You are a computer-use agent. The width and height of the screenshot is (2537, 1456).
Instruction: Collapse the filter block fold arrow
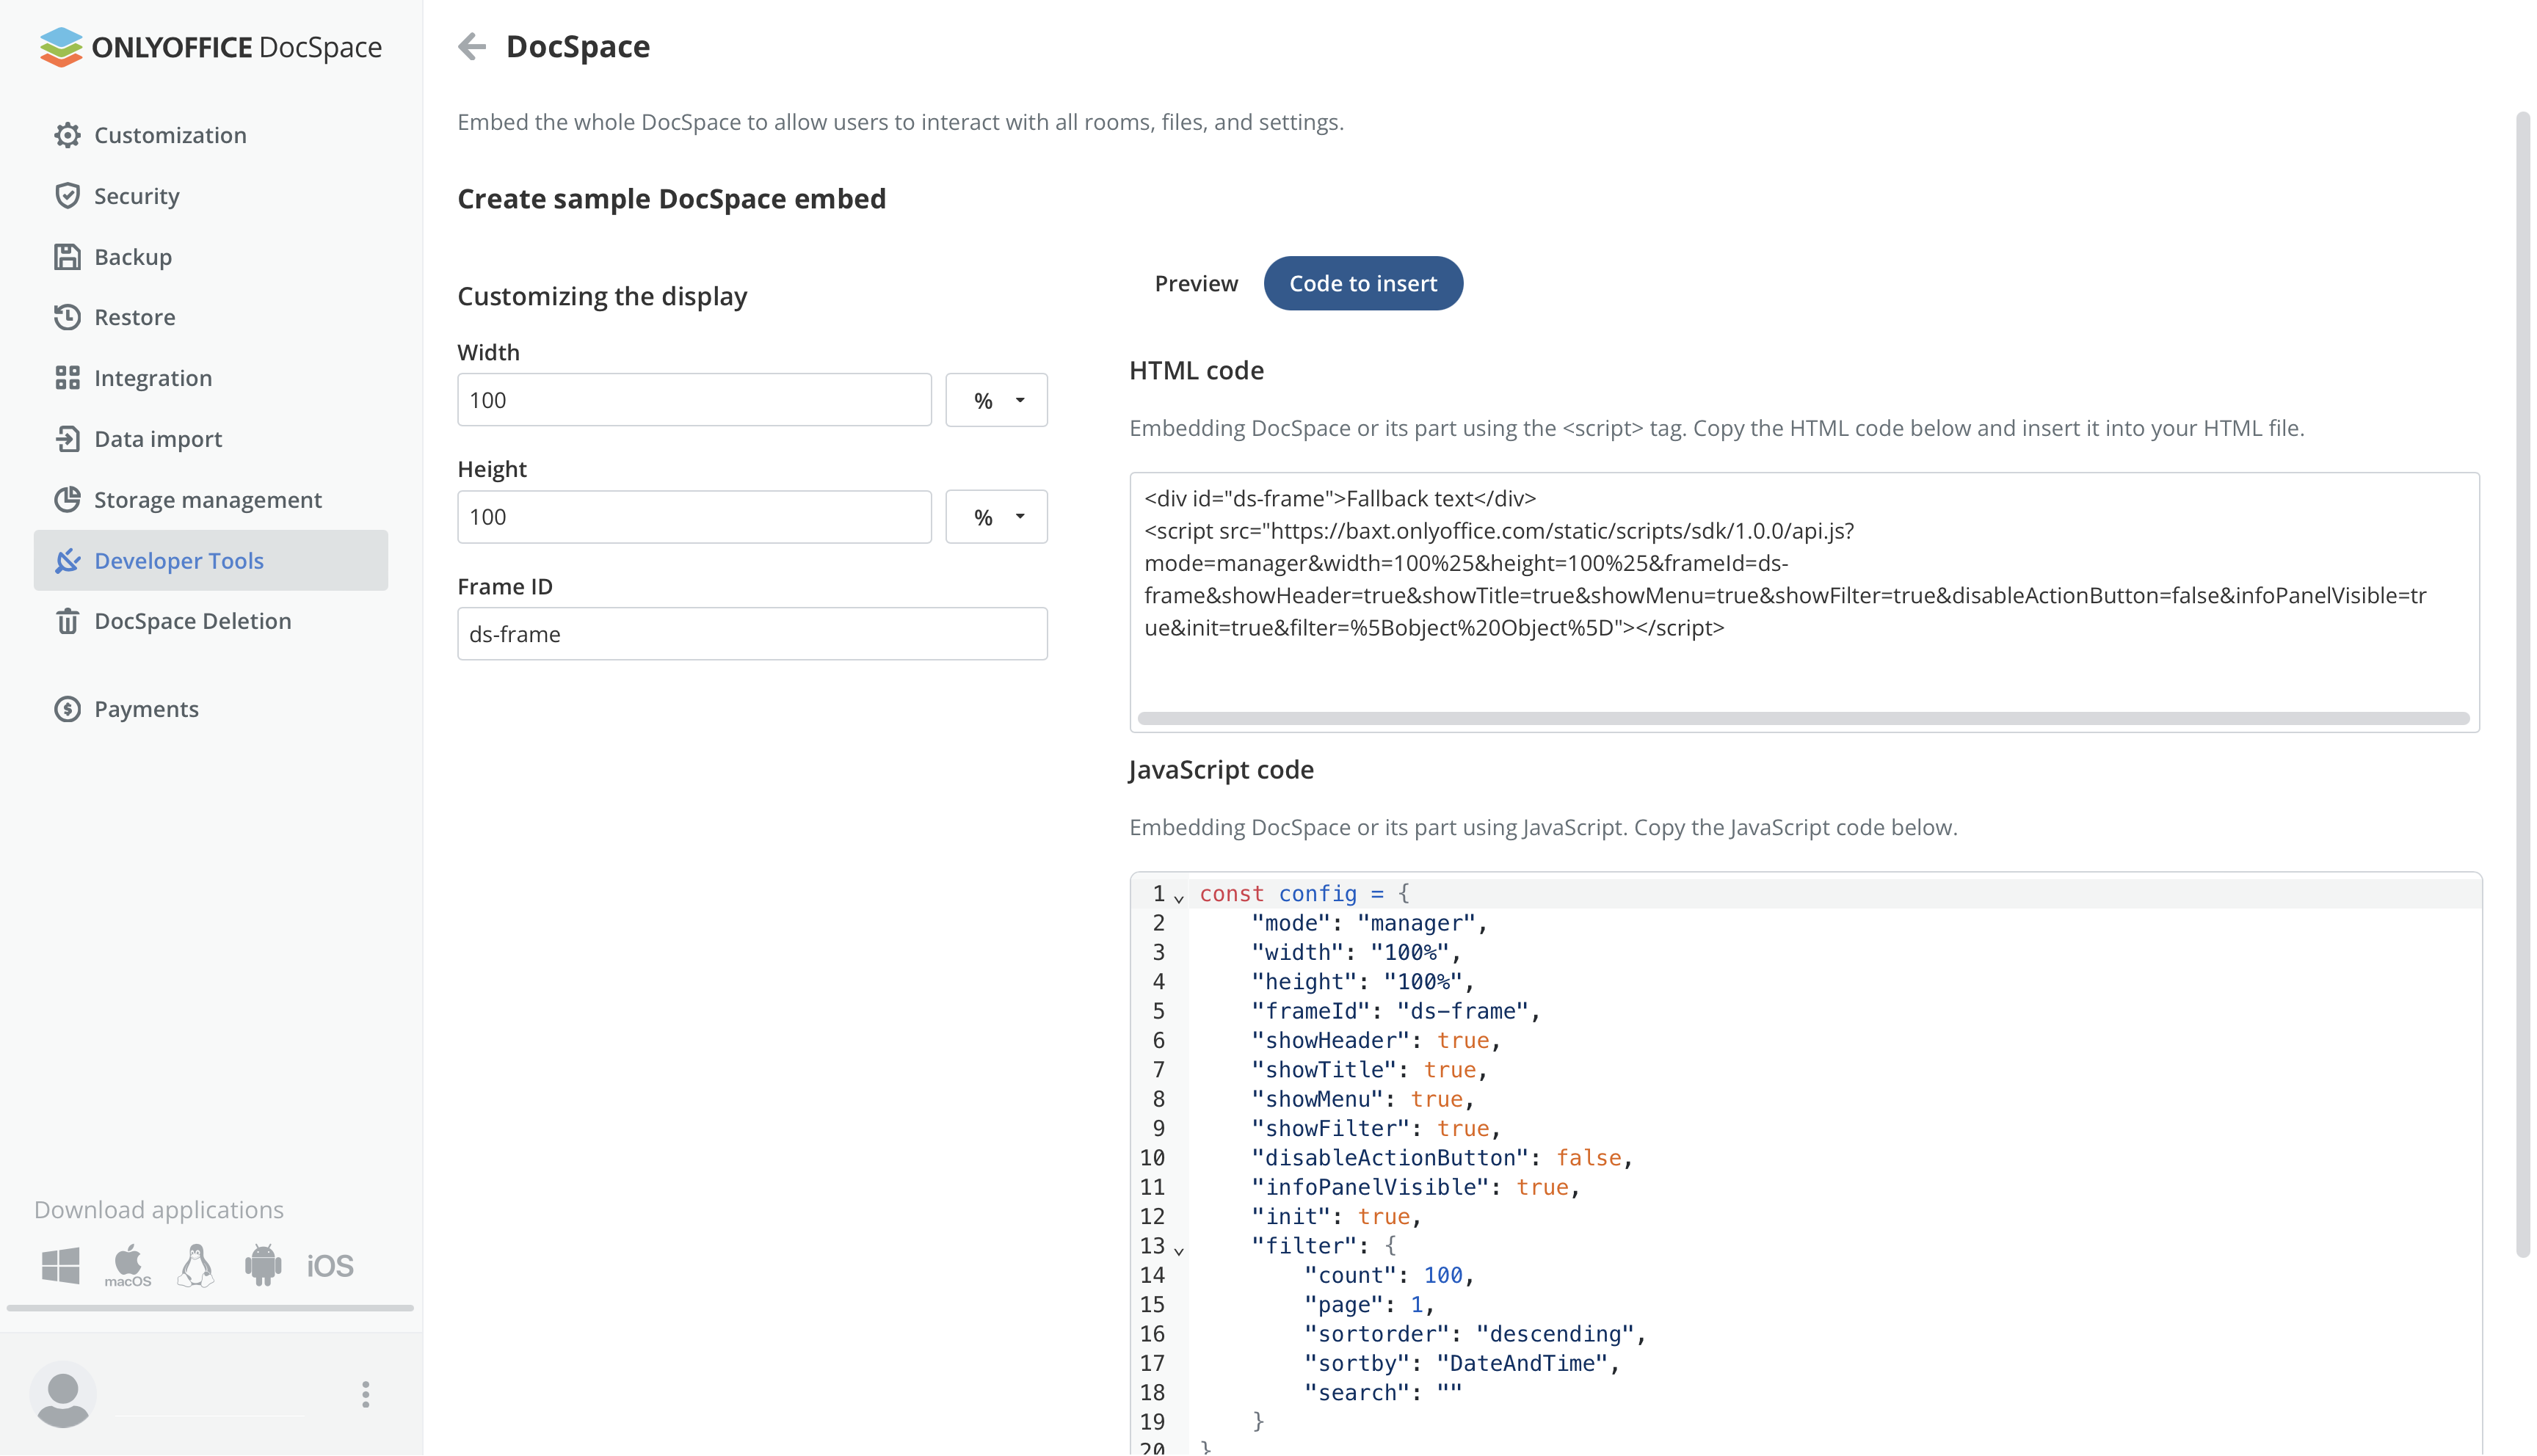click(x=1179, y=1250)
